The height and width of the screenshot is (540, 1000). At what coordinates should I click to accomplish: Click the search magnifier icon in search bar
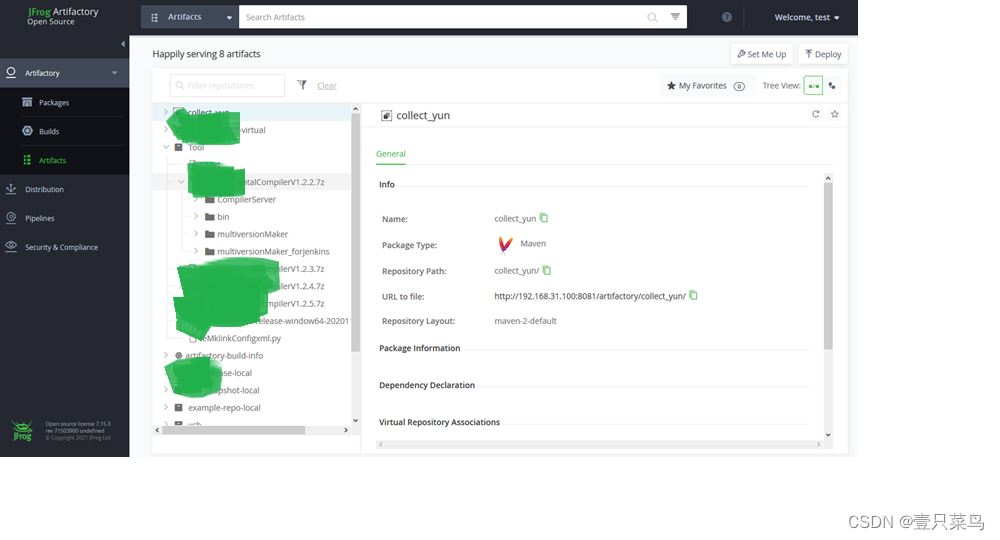click(652, 17)
